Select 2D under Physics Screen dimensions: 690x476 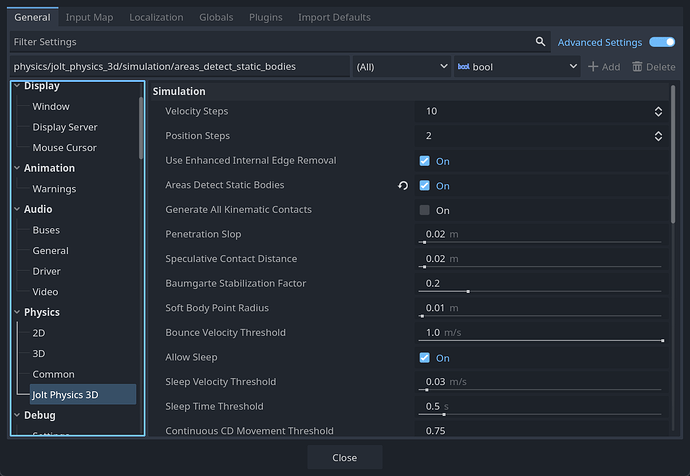[x=39, y=333]
